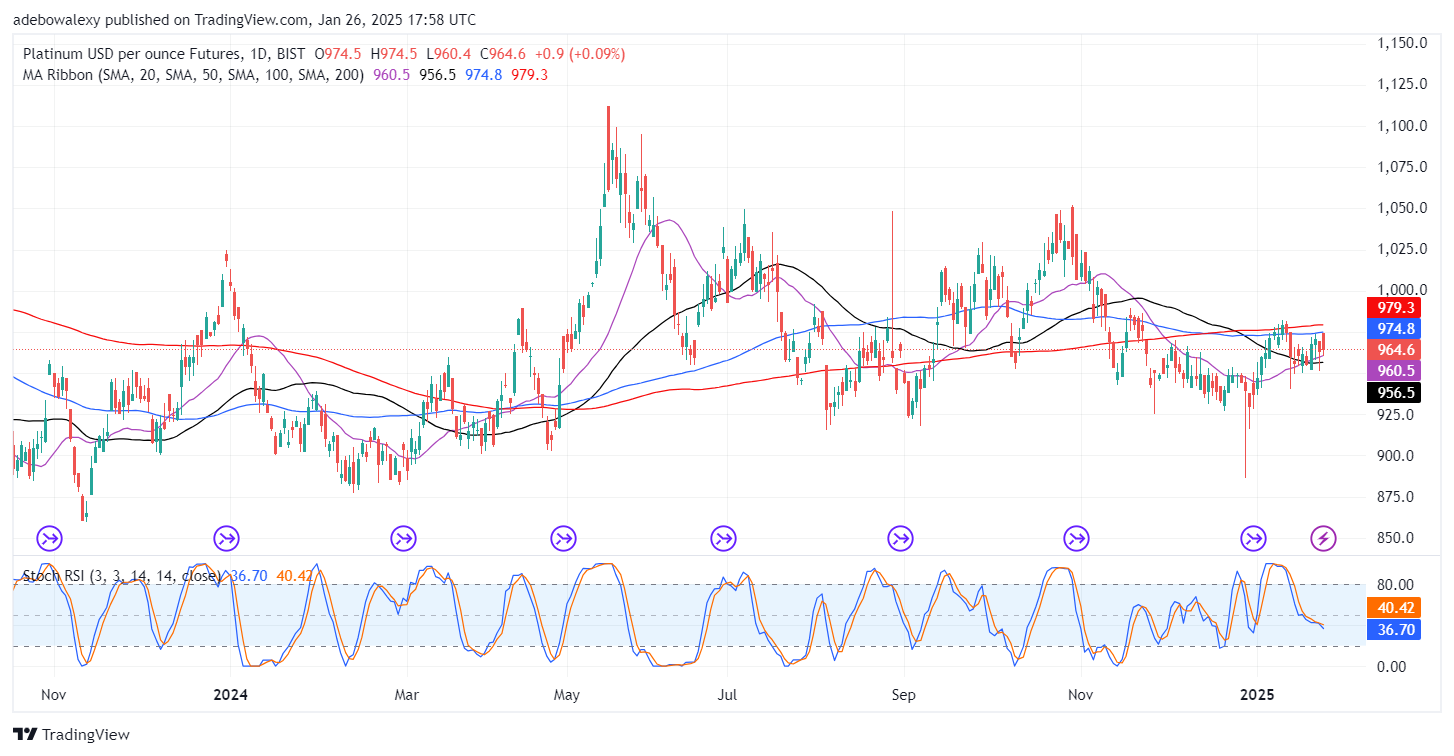Click the SMA 50 value 956.5 in legend
Image resolution: width=1454 pixels, height=756 pixels.
[435, 75]
